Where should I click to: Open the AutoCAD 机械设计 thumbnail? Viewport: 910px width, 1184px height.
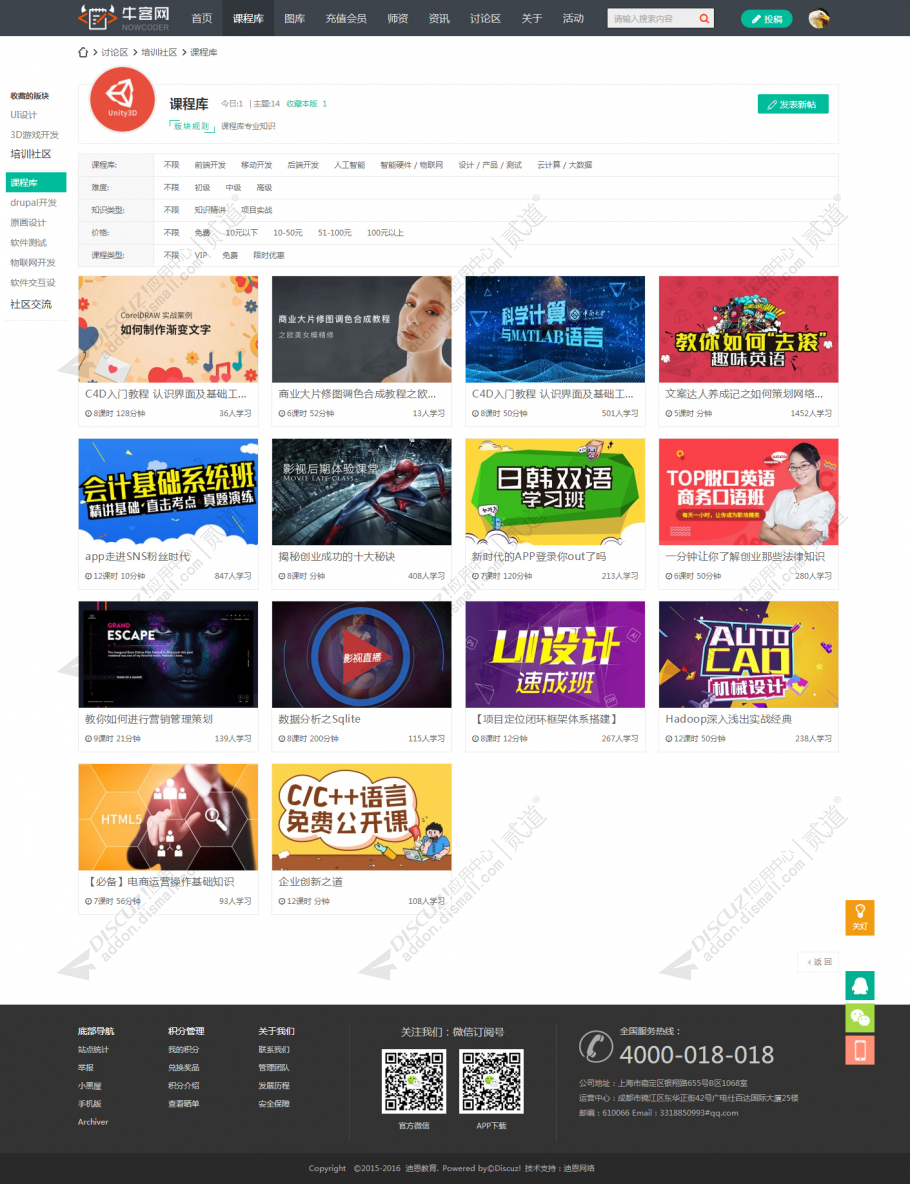(748, 655)
